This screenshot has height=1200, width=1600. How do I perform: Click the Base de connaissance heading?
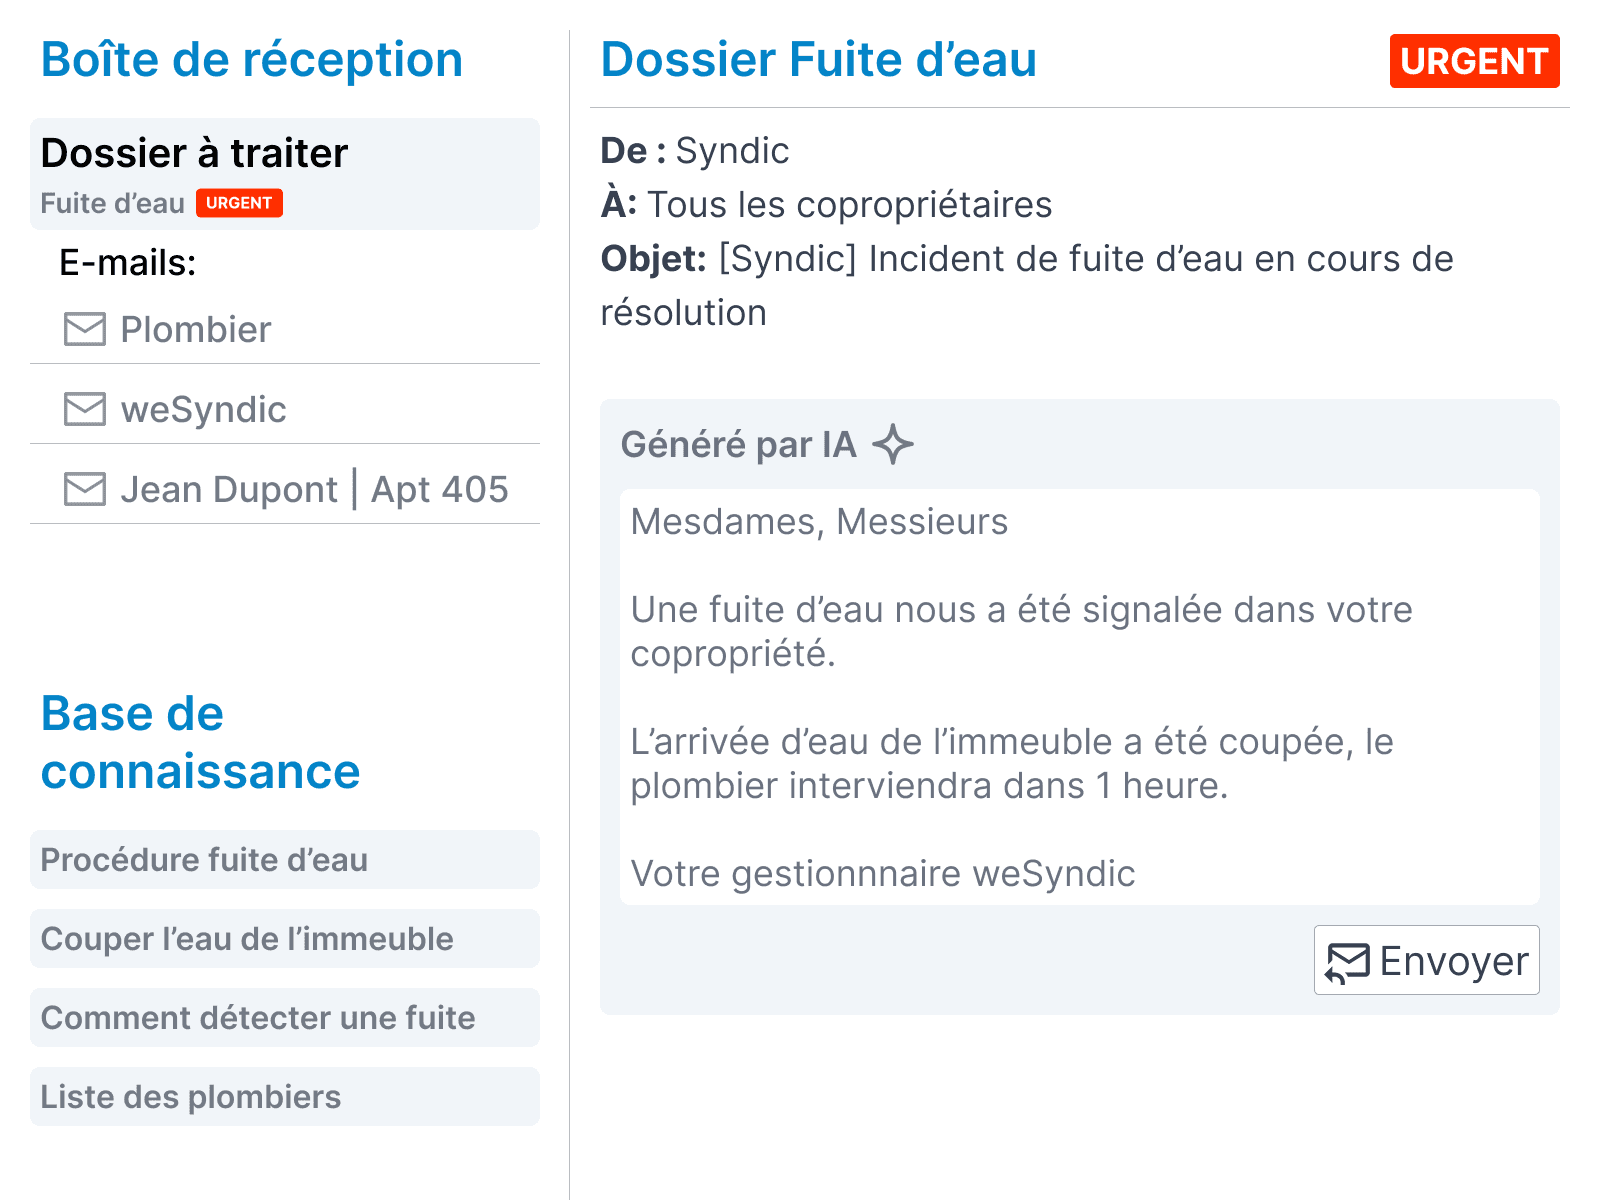200,742
